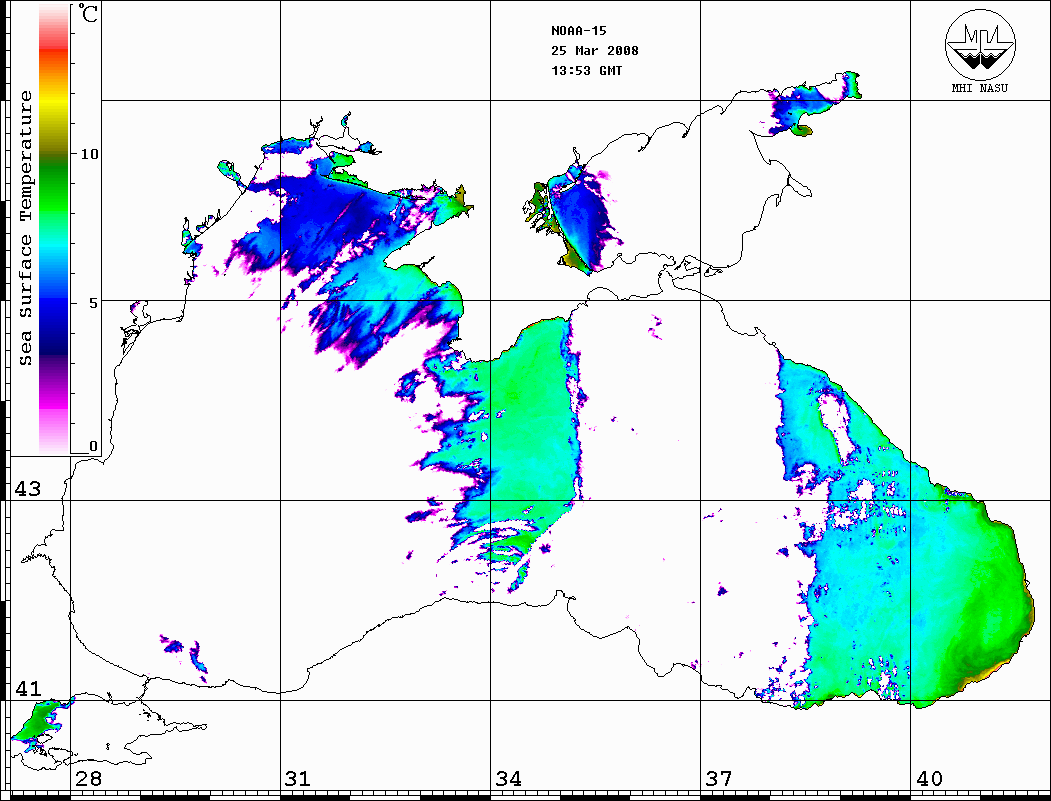Click the 5 mark on temperature scale
The image size is (1051, 801).
[x=93, y=303]
